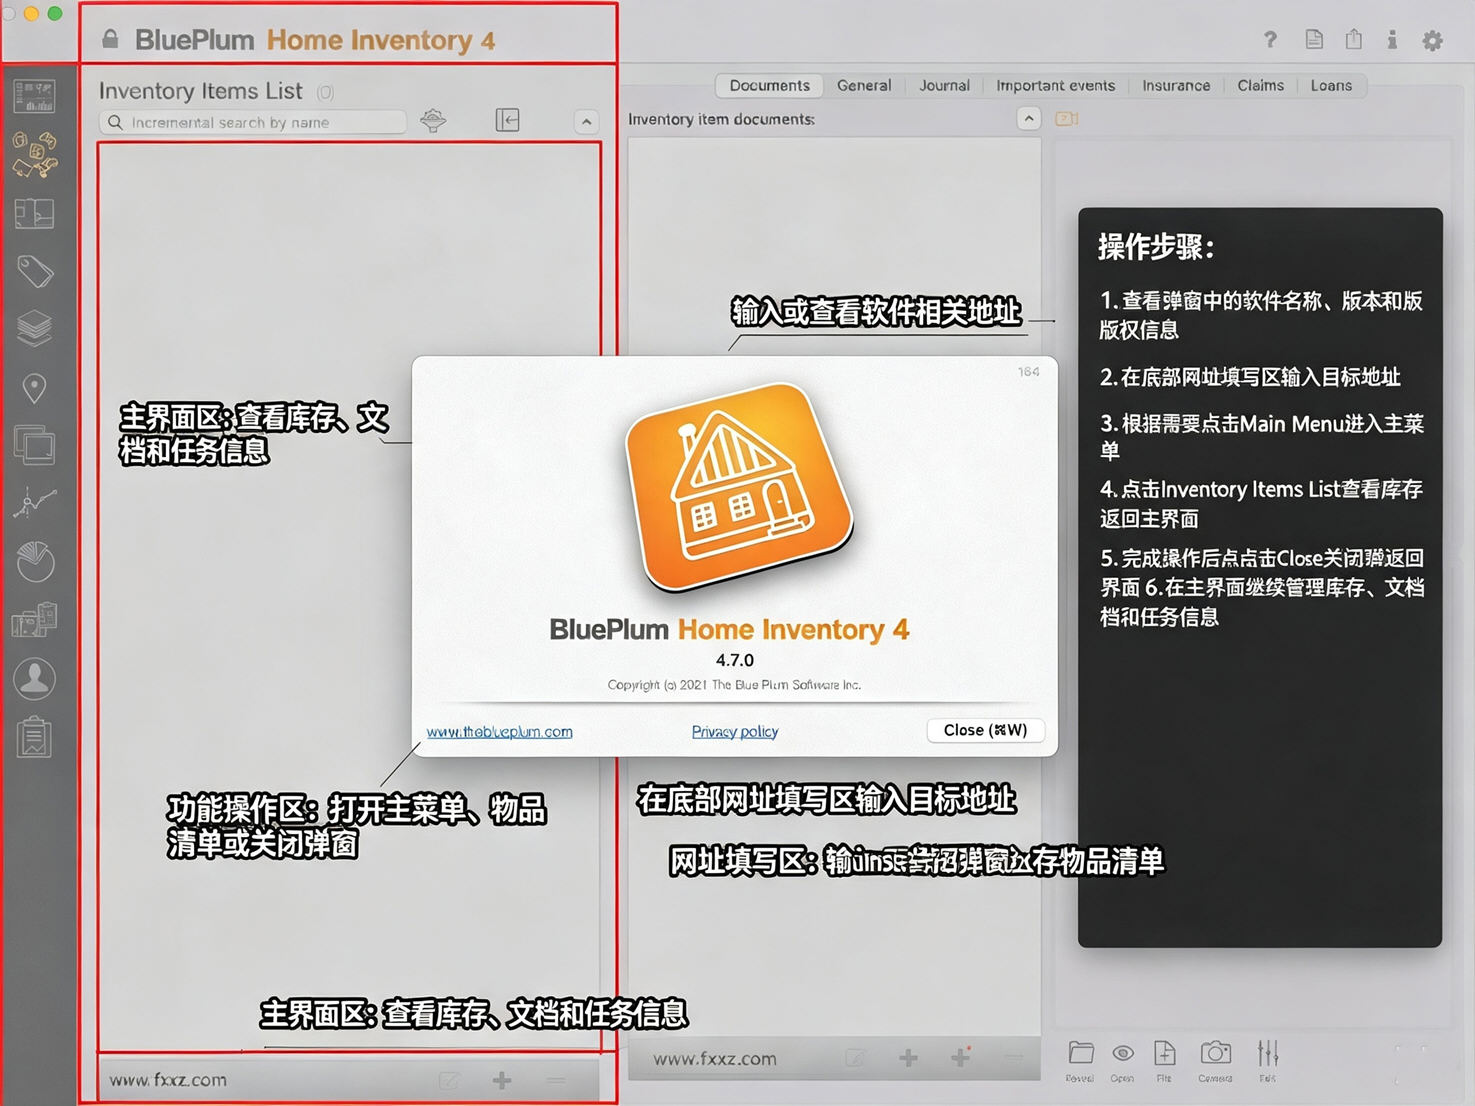1475x1106 pixels.
Task: Click the Reveal folder icon
Action: [1080, 1060]
